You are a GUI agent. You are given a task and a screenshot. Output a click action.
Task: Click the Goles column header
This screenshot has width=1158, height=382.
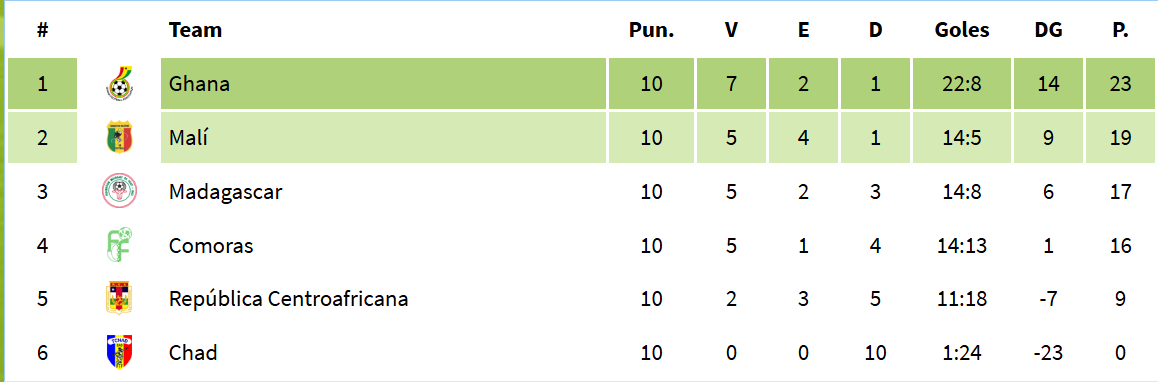[x=962, y=30]
